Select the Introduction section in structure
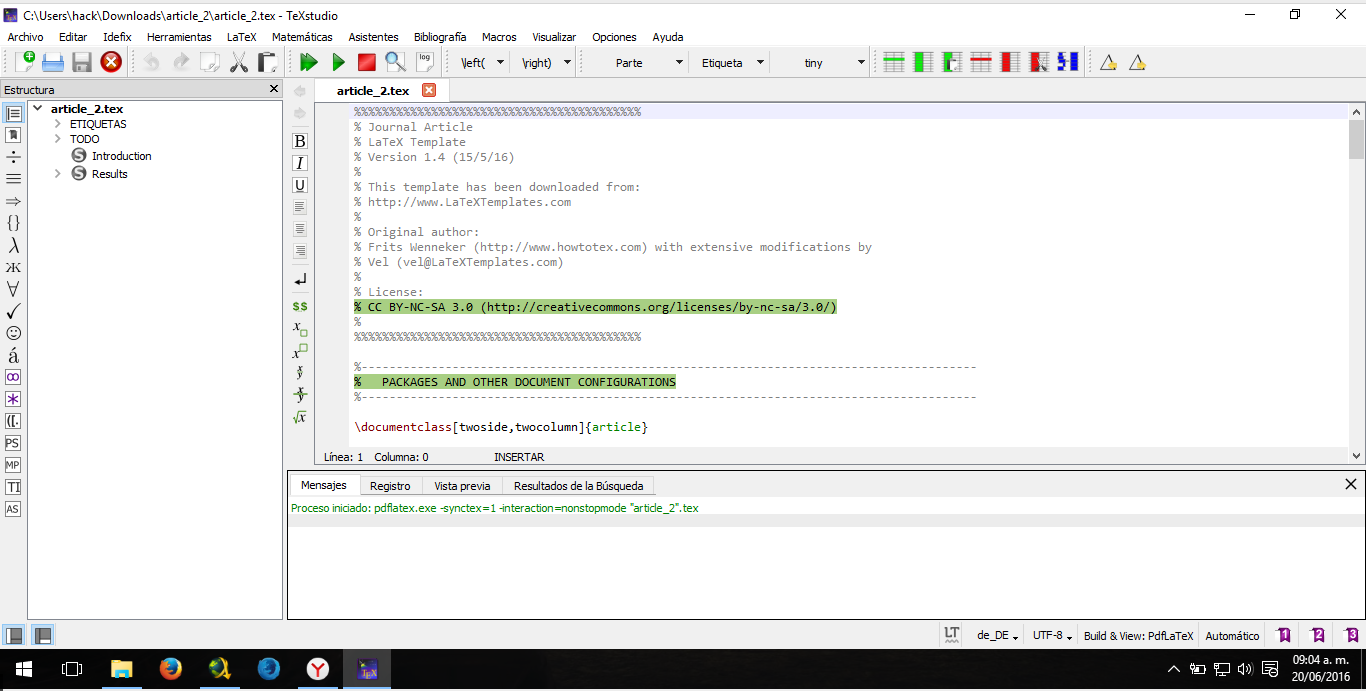The width and height of the screenshot is (1366, 691). [121, 156]
